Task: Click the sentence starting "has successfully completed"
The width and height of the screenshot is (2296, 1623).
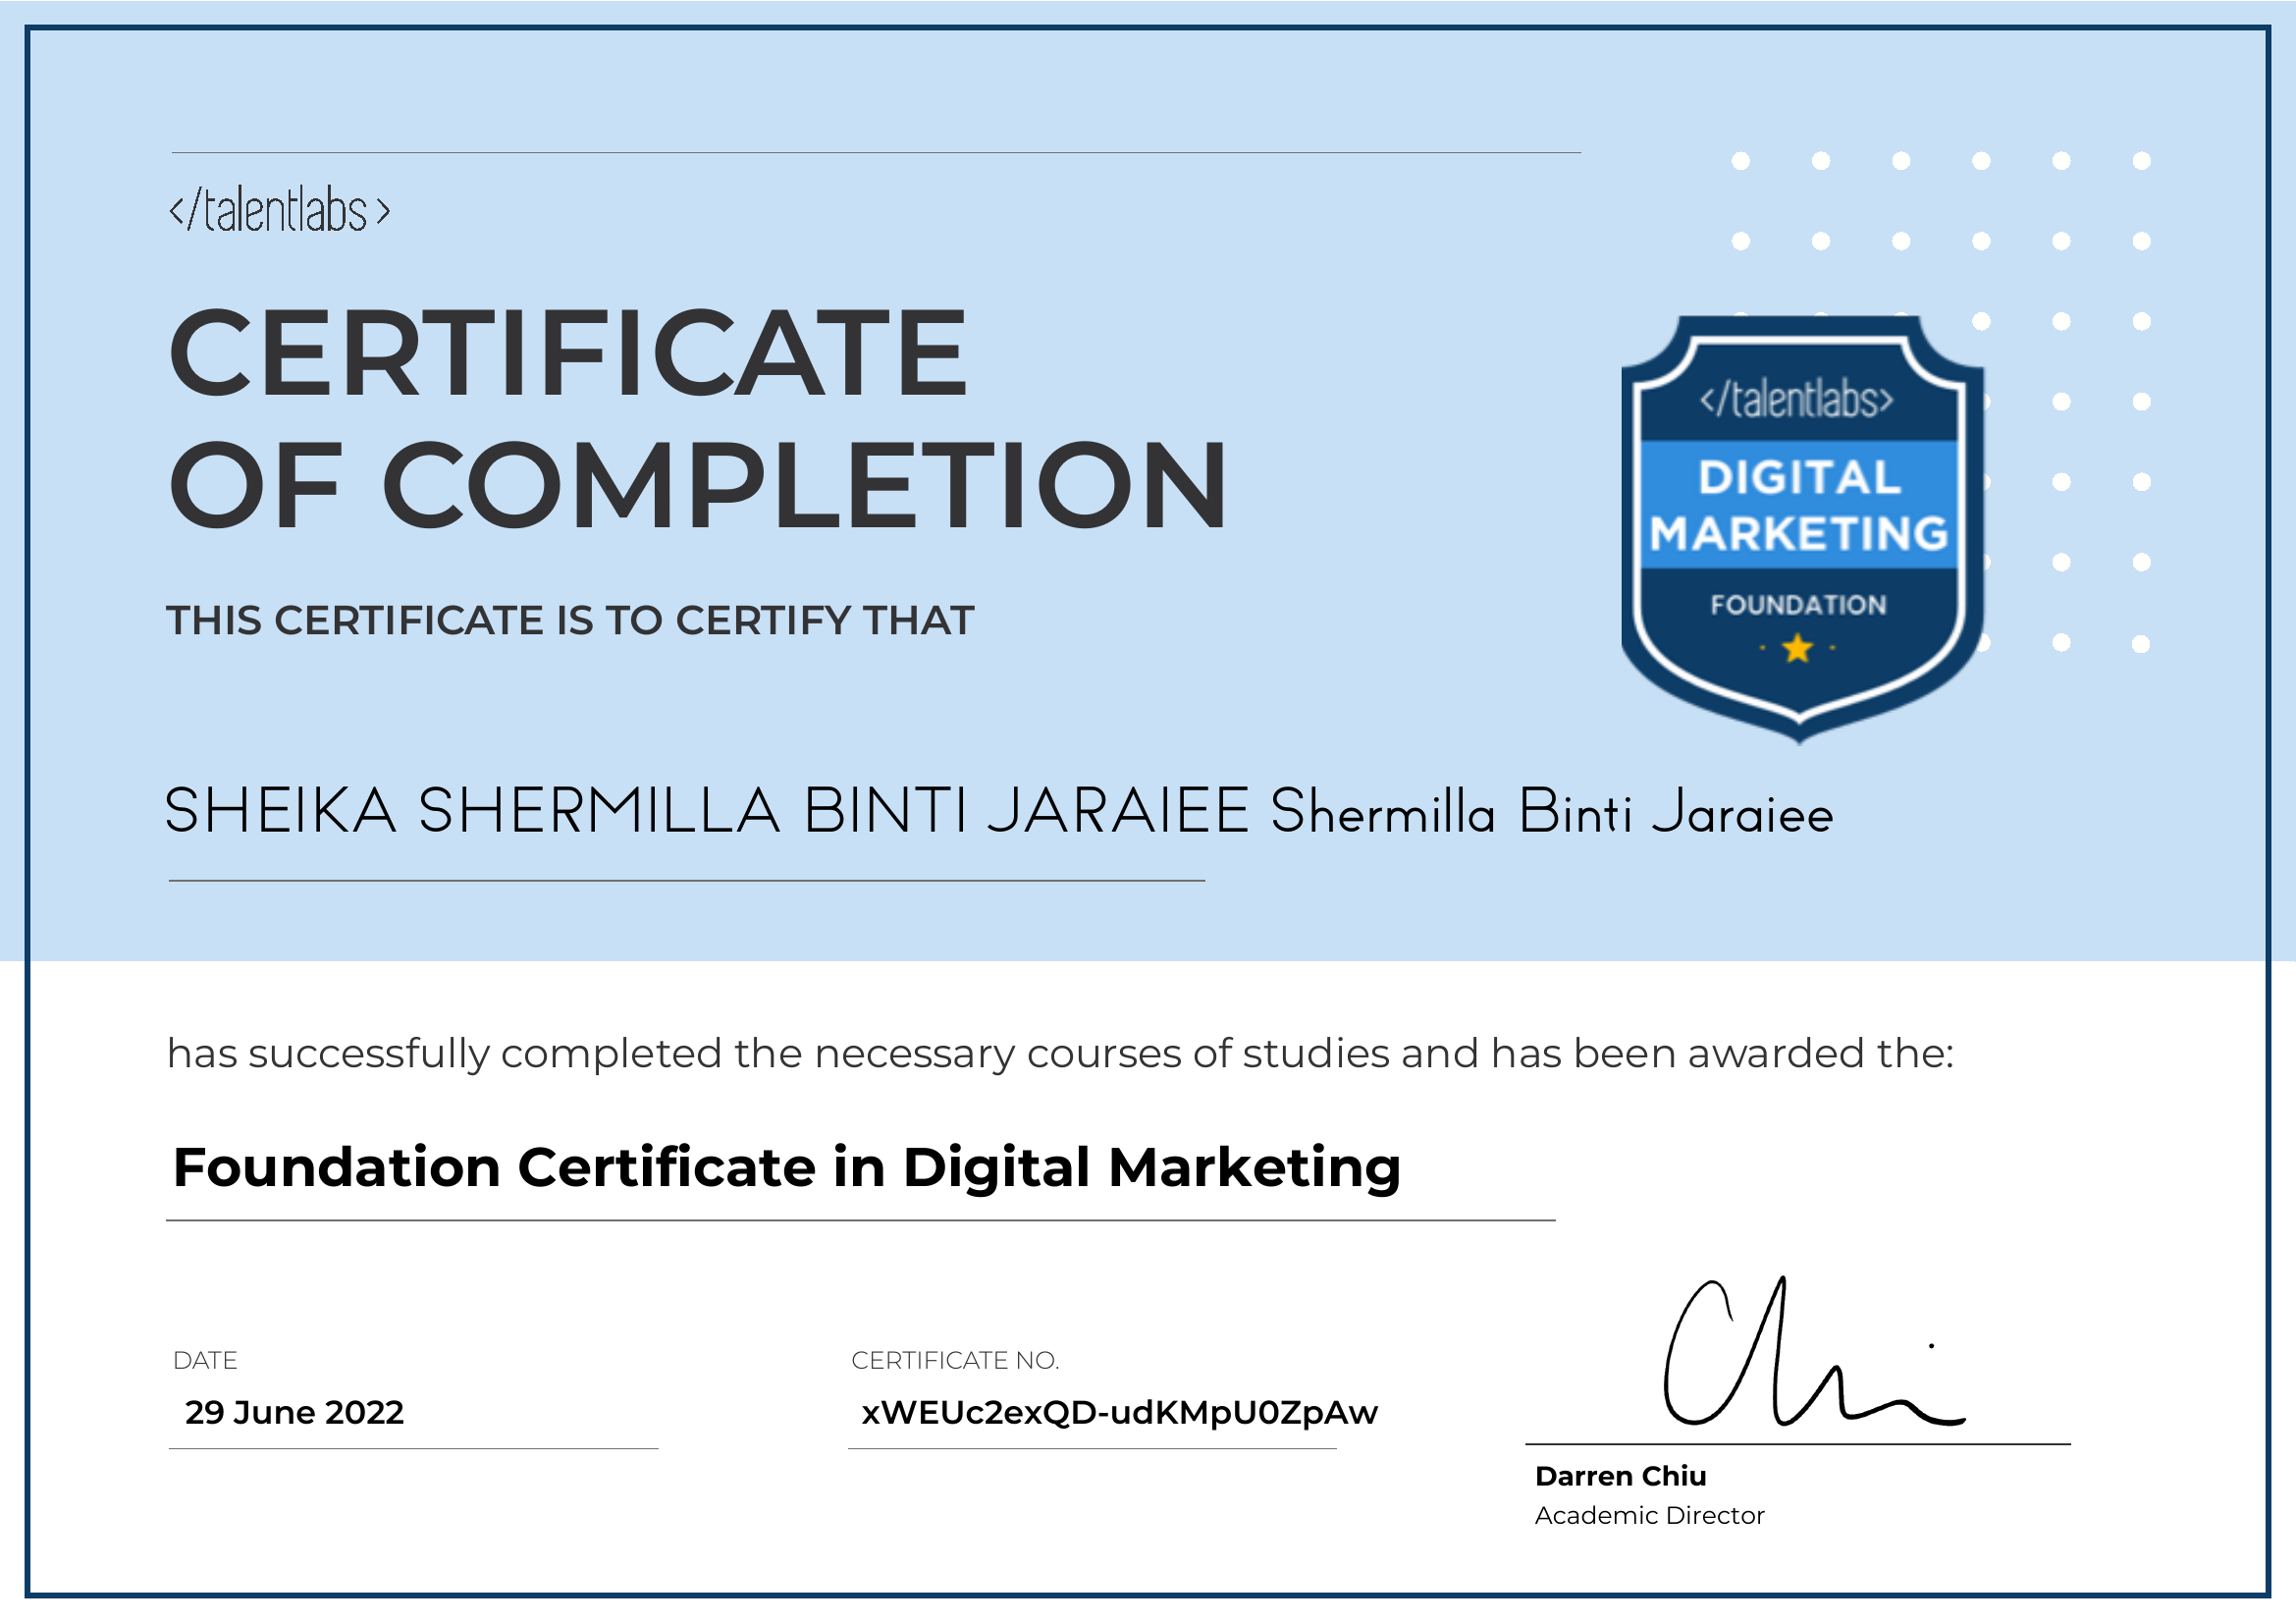Action: point(1060,1054)
